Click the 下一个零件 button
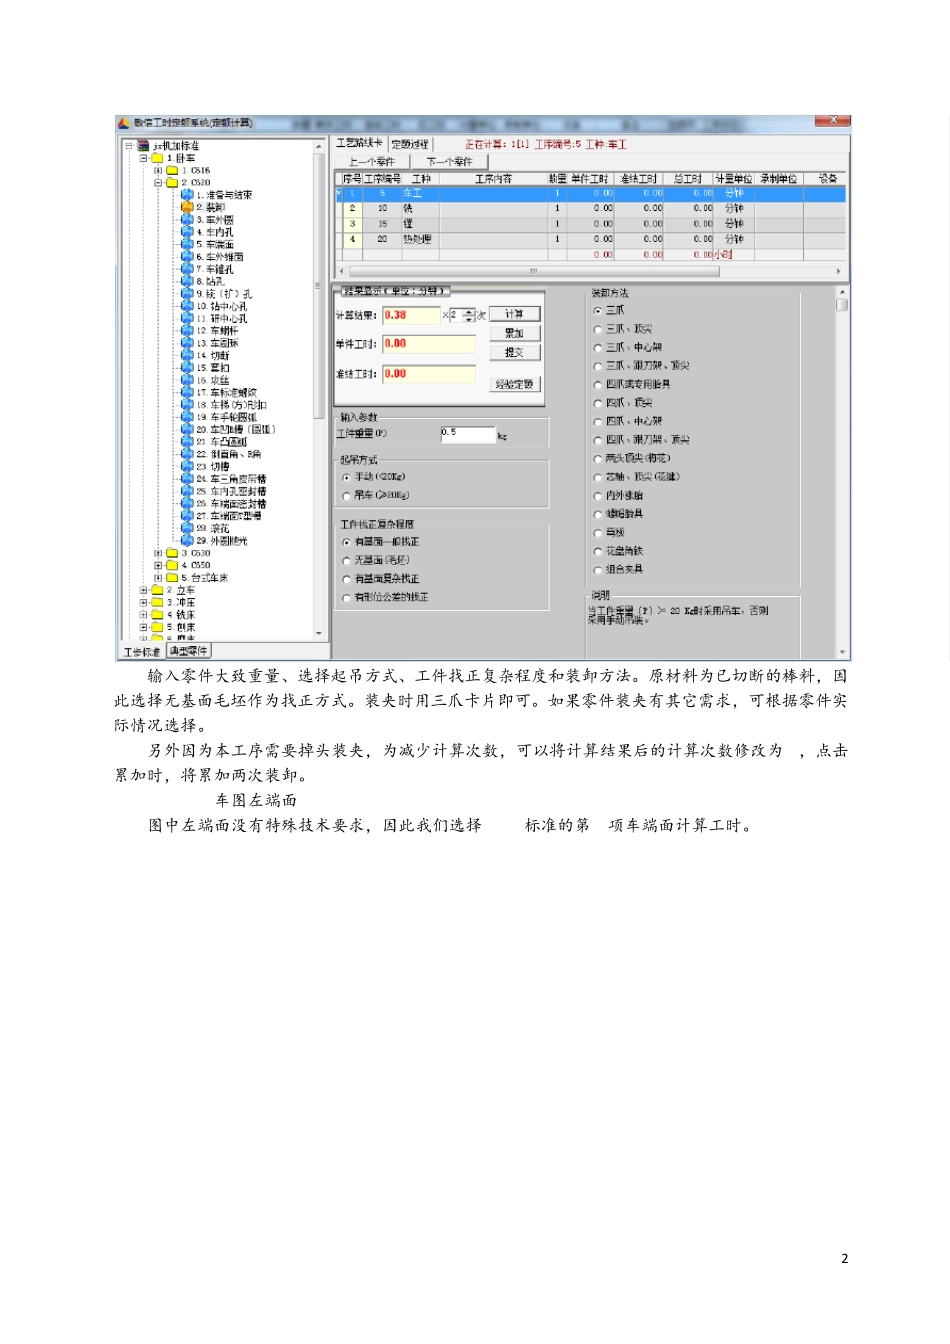The height and width of the screenshot is (1344, 950). pos(449,161)
